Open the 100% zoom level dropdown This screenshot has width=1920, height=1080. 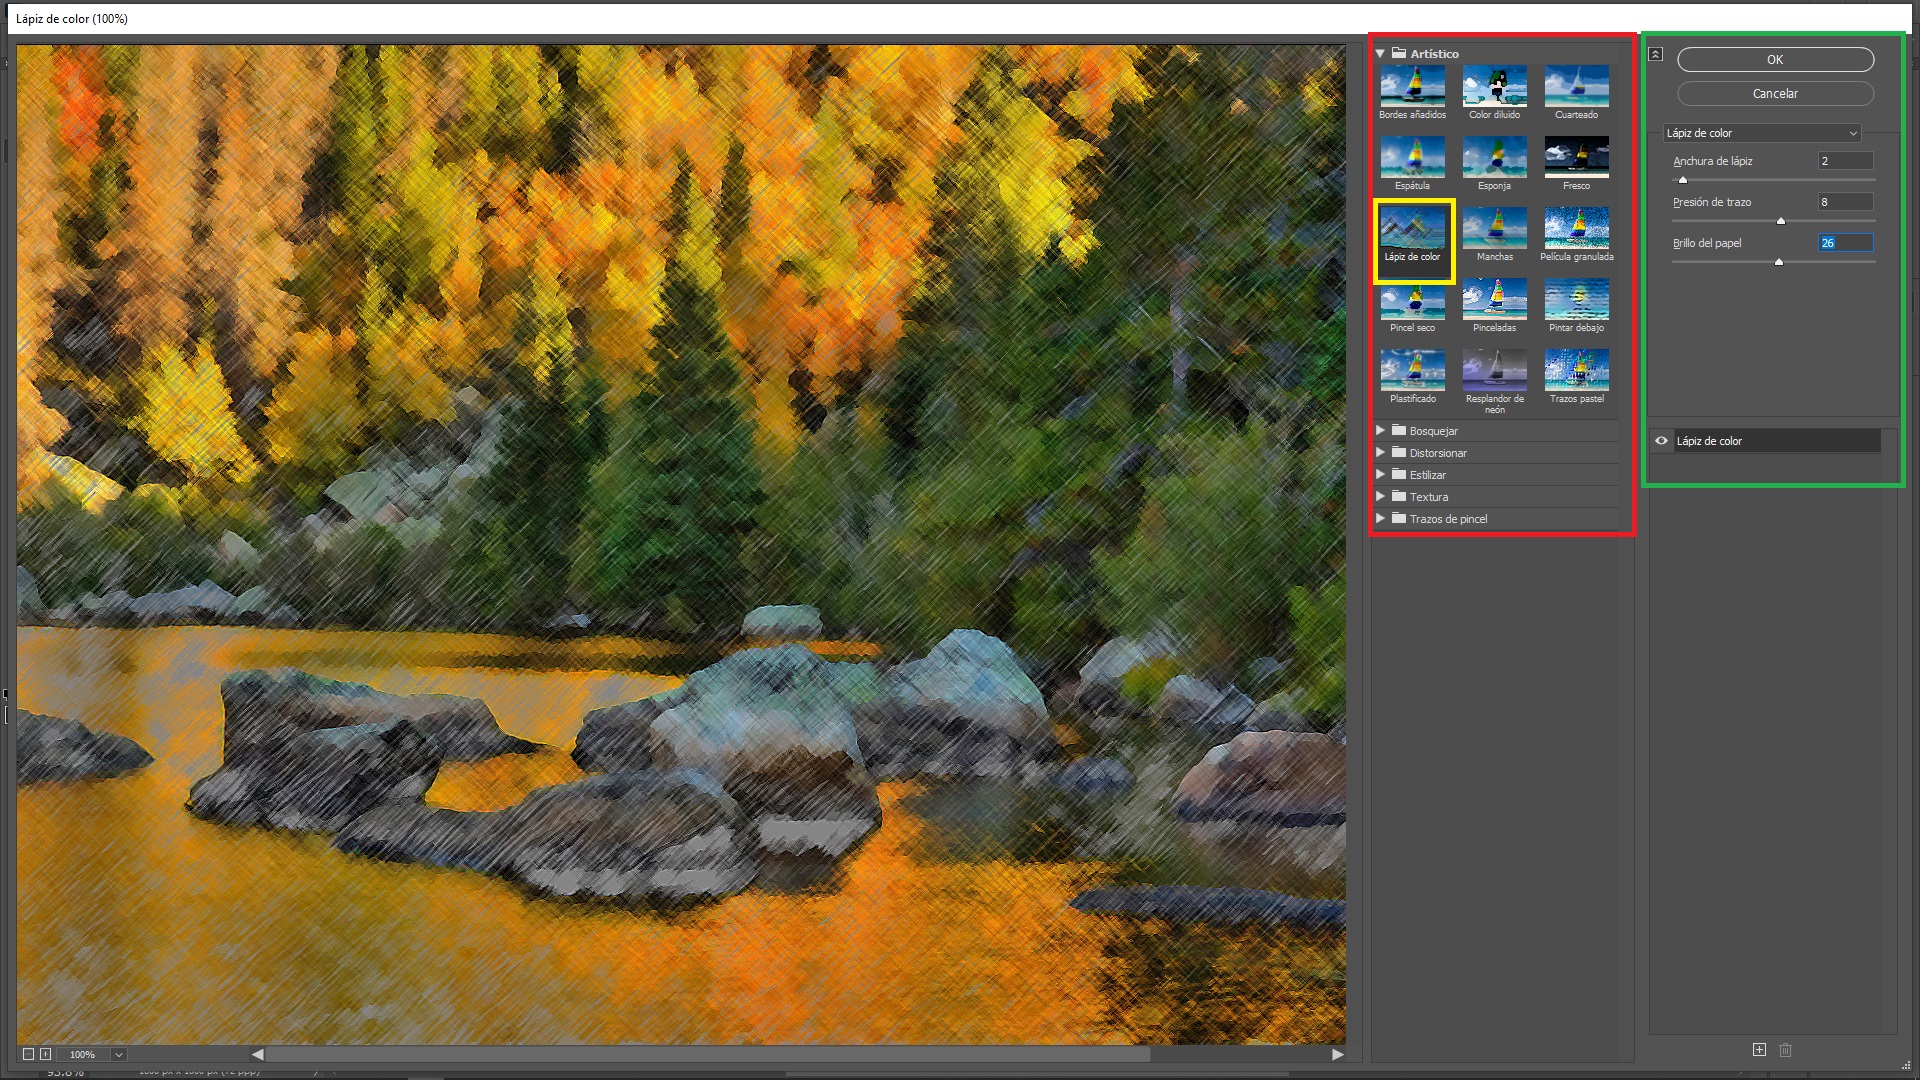pos(118,1055)
